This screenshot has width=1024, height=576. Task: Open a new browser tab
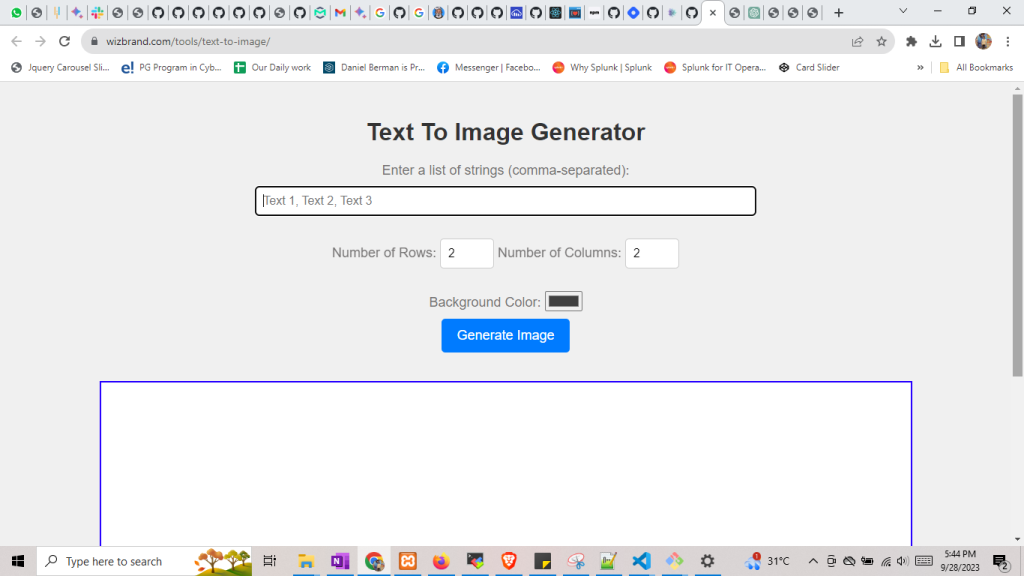[838, 13]
